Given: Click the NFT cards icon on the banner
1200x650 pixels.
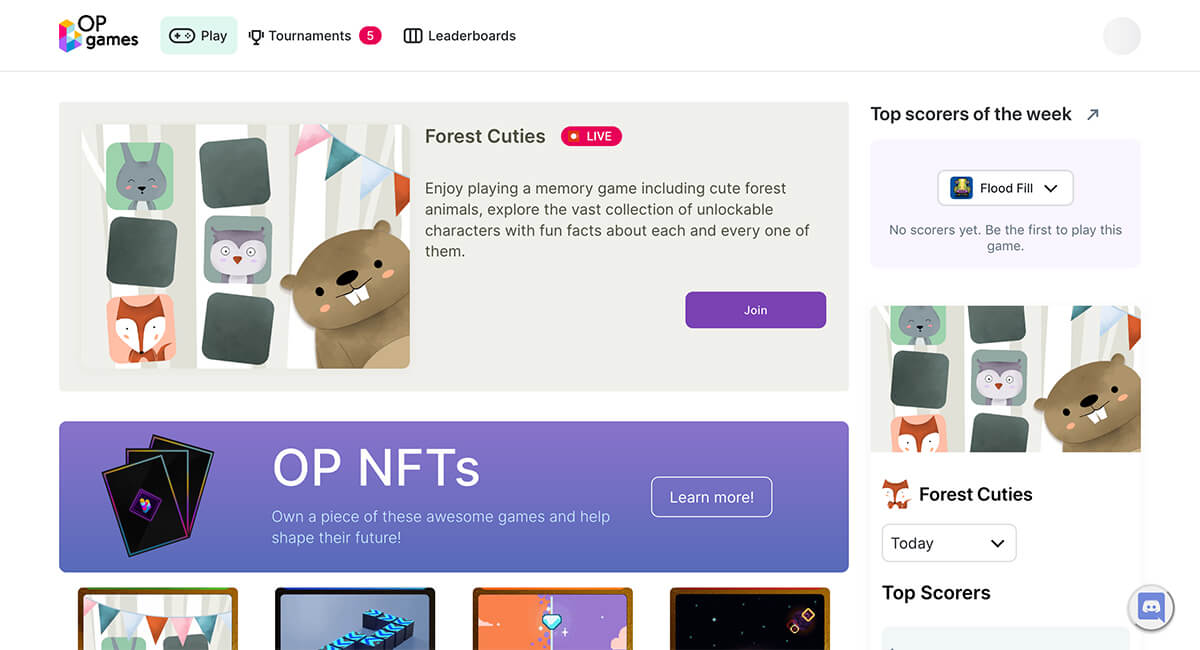Looking at the screenshot, I should (158, 496).
